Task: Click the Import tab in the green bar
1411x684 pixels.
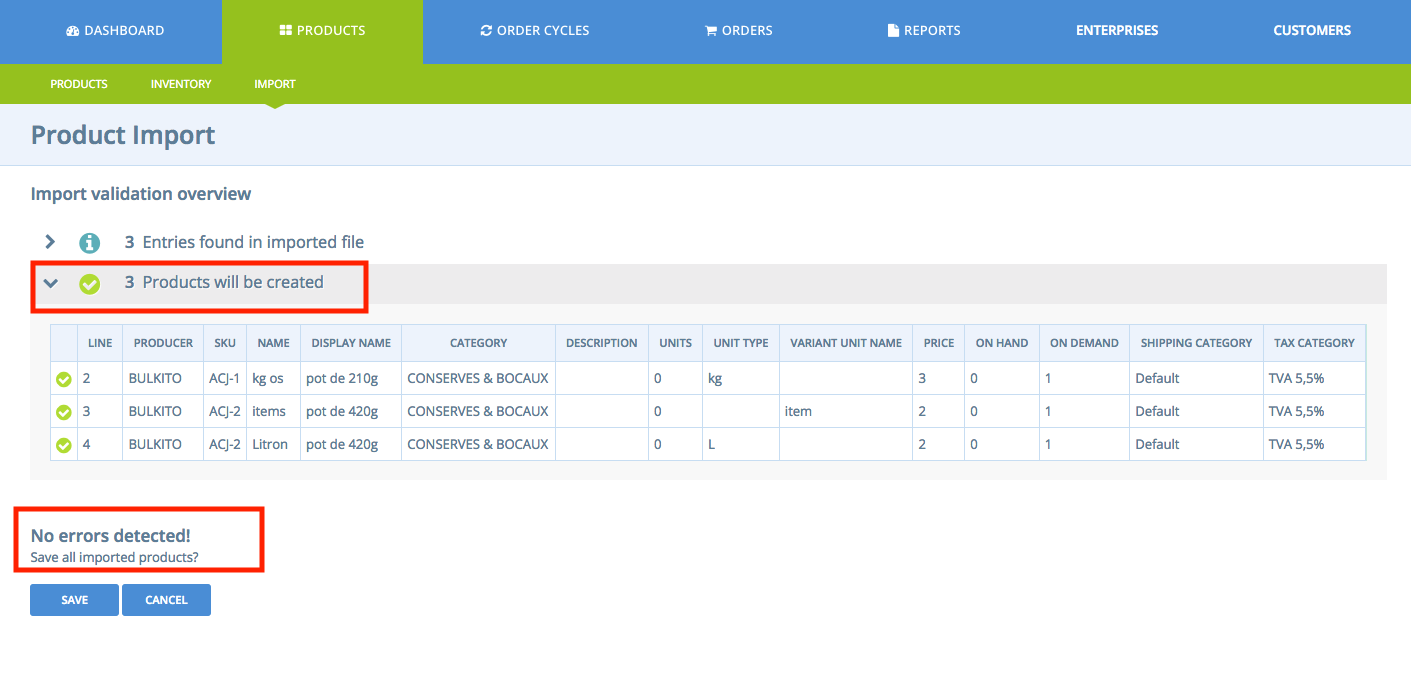Action: tap(274, 84)
